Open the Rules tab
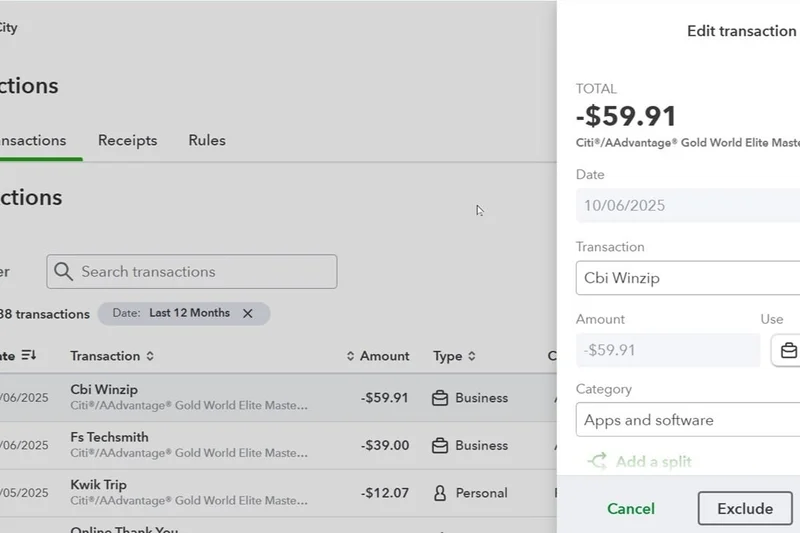 [207, 140]
